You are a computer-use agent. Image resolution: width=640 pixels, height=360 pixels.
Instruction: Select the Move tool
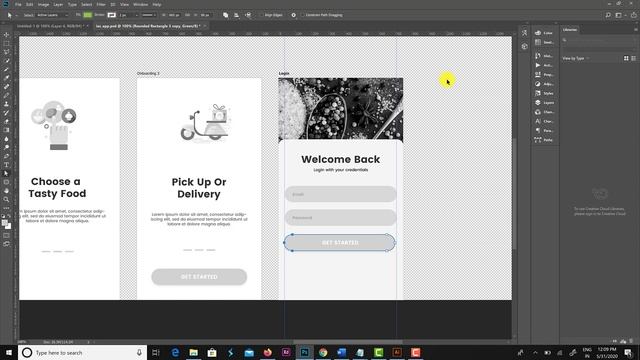click(x=6, y=35)
